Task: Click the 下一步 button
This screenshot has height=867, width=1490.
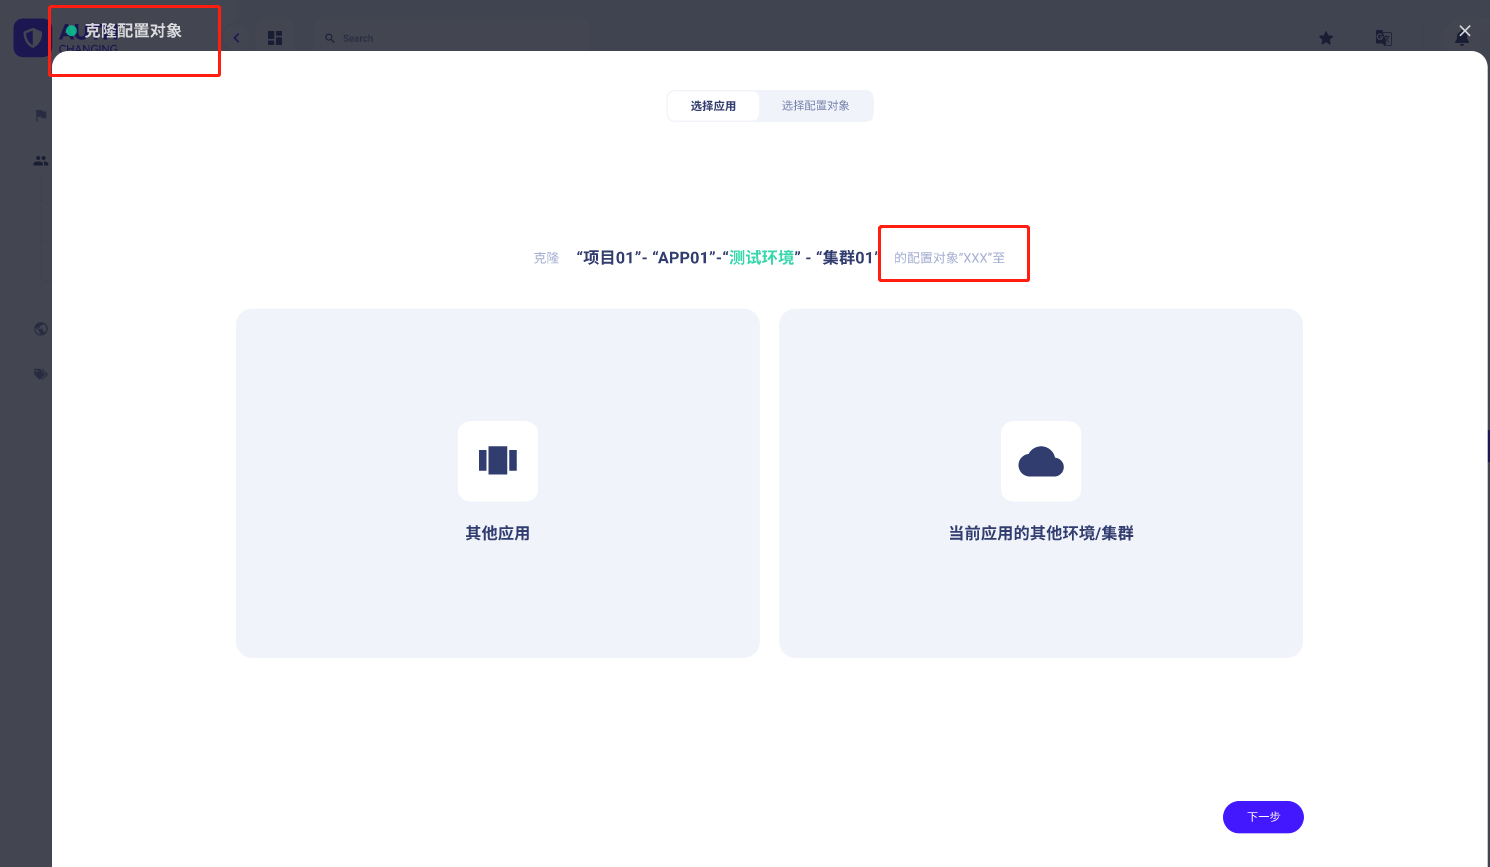Action: pos(1263,817)
